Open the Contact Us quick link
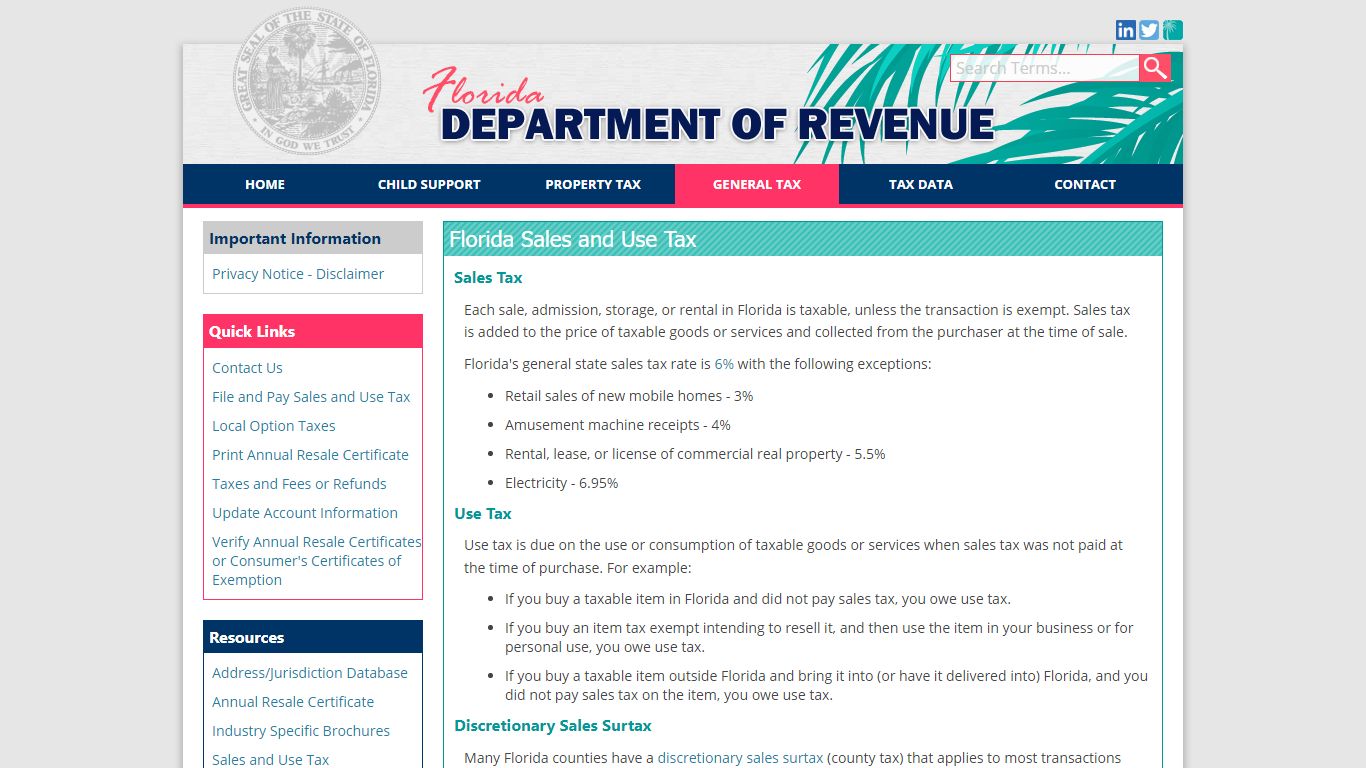1366x768 pixels. pyautogui.click(x=247, y=368)
